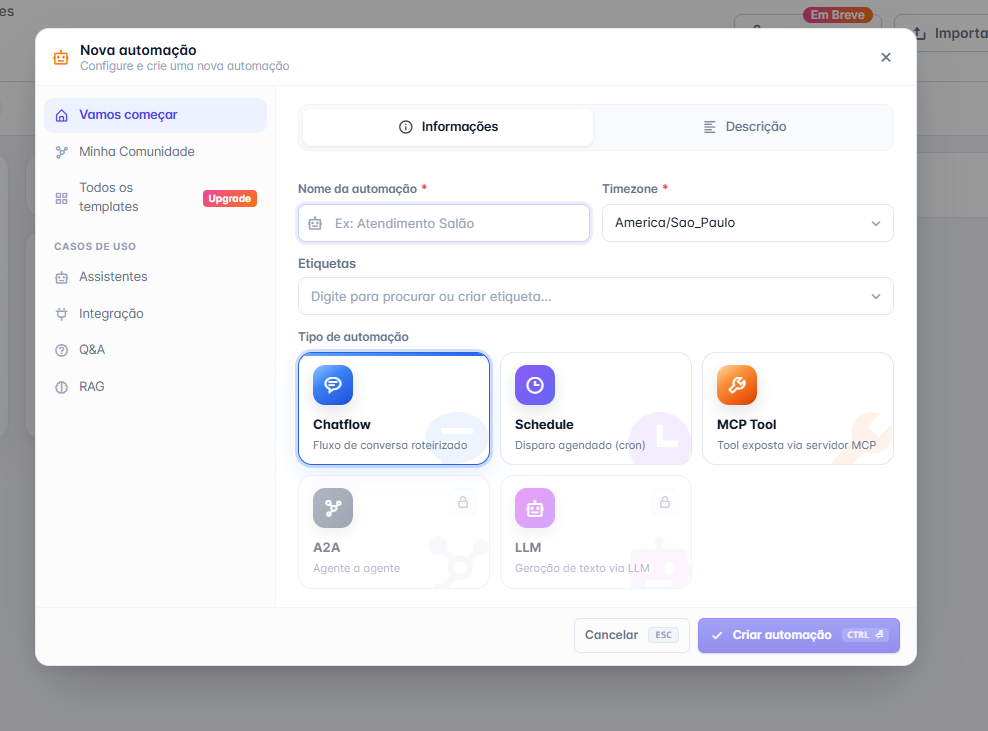The image size is (988, 731).
Task: Click the pink LLM robot icon
Action: click(535, 508)
